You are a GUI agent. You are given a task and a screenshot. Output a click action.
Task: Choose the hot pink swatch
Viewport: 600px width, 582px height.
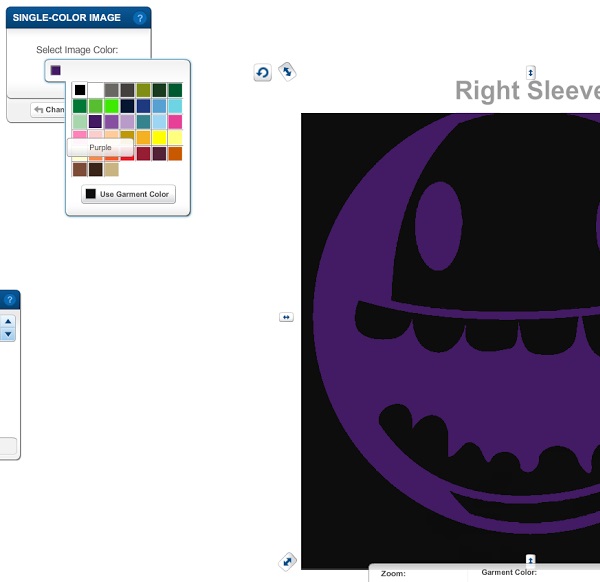pos(175,122)
